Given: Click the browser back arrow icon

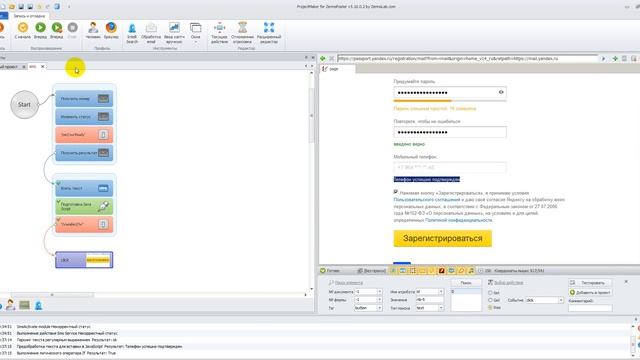Looking at the screenshot, I should tap(322, 58).
